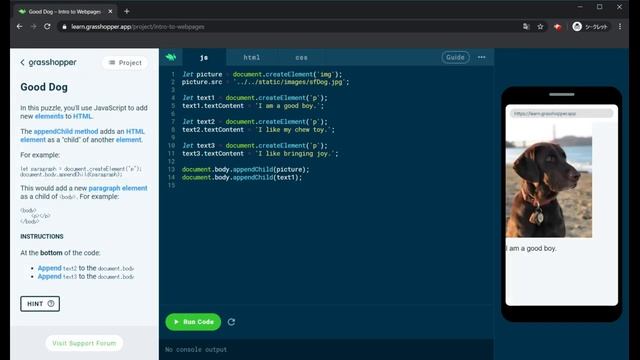Click the site lock icon in address bar
This screenshot has height=360, width=640.
(64, 27)
